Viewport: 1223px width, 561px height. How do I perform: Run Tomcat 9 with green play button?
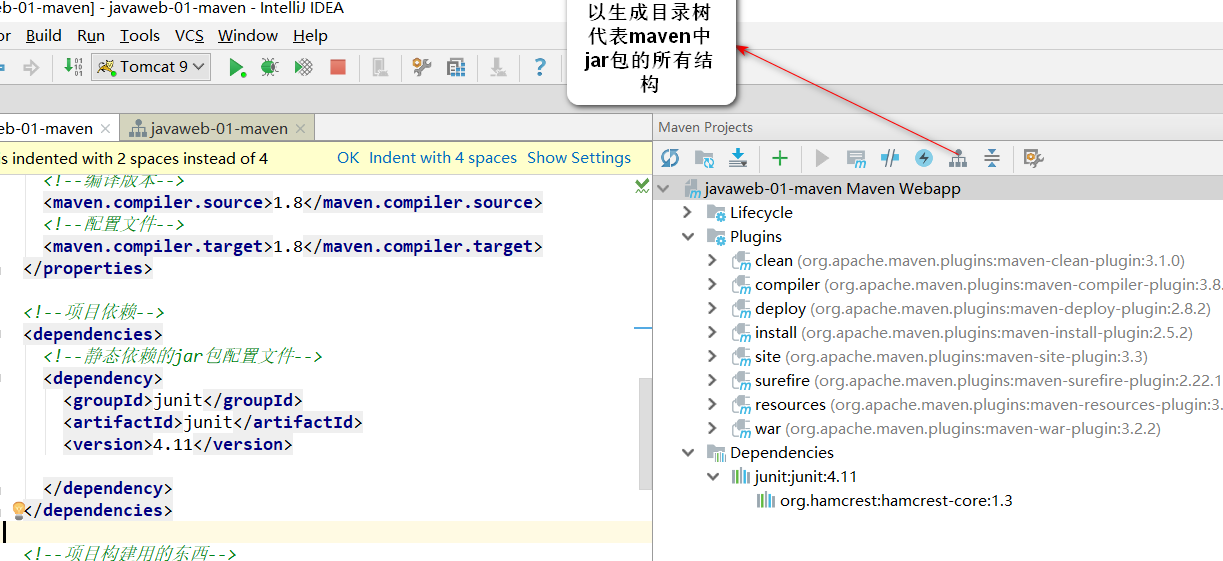click(237, 67)
